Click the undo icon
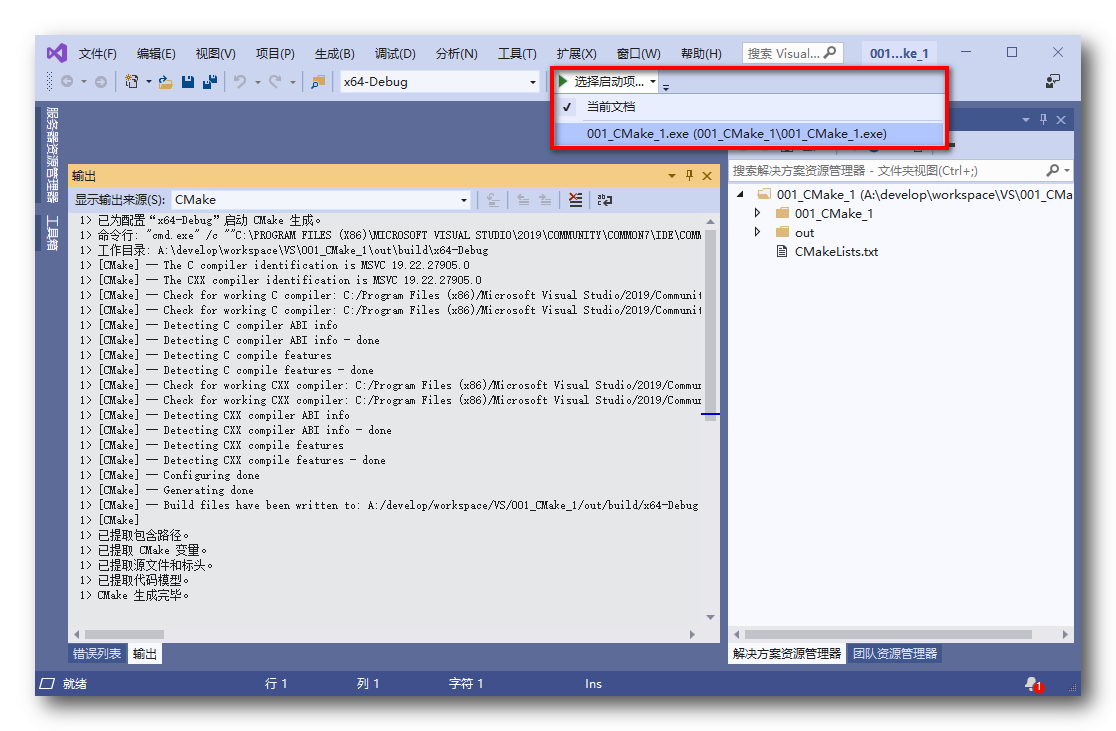 pos(240,82)
